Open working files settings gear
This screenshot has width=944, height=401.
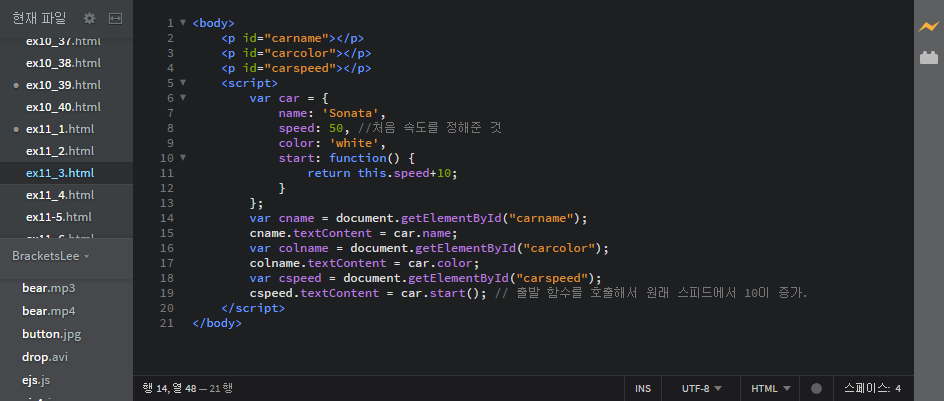point(89,19)
